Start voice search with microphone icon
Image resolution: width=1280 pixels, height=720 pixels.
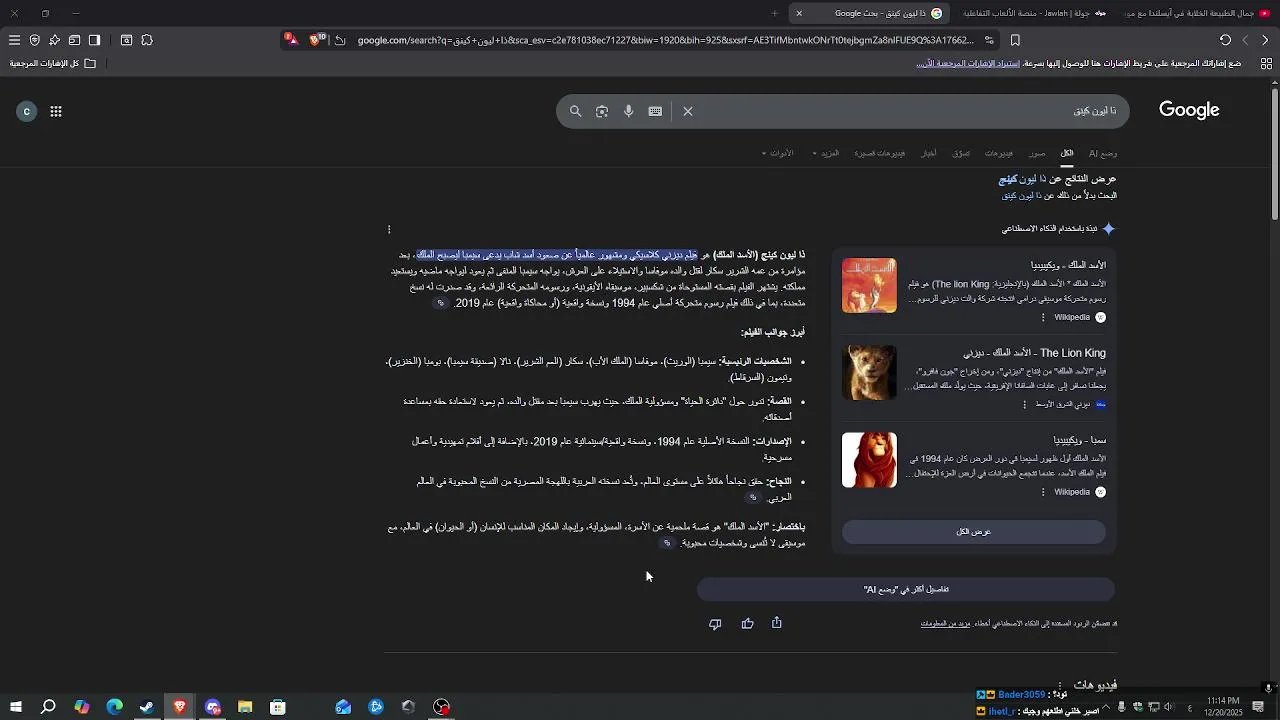click(628, 111)
